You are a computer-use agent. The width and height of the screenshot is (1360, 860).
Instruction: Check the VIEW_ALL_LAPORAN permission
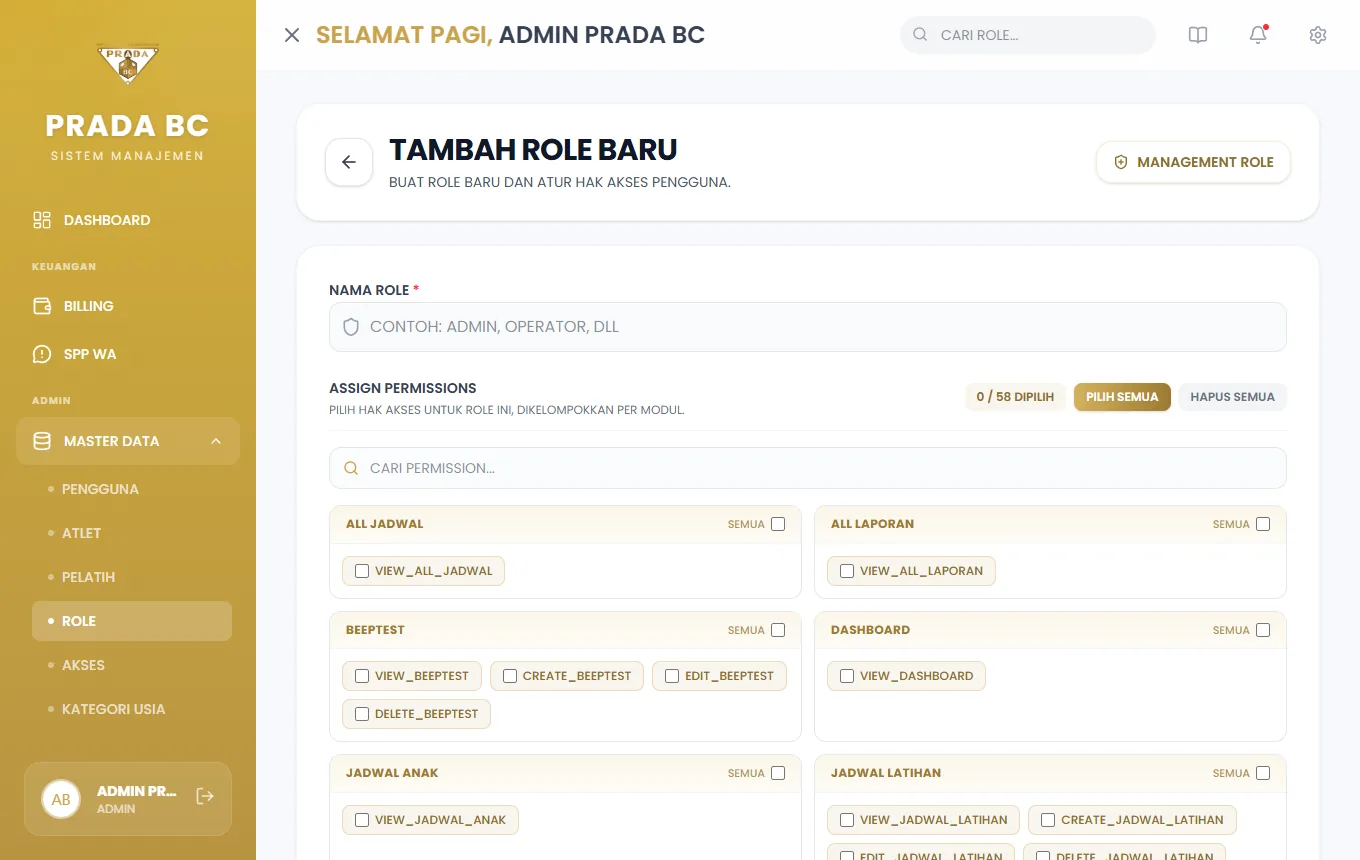click(x=847, y=571)
